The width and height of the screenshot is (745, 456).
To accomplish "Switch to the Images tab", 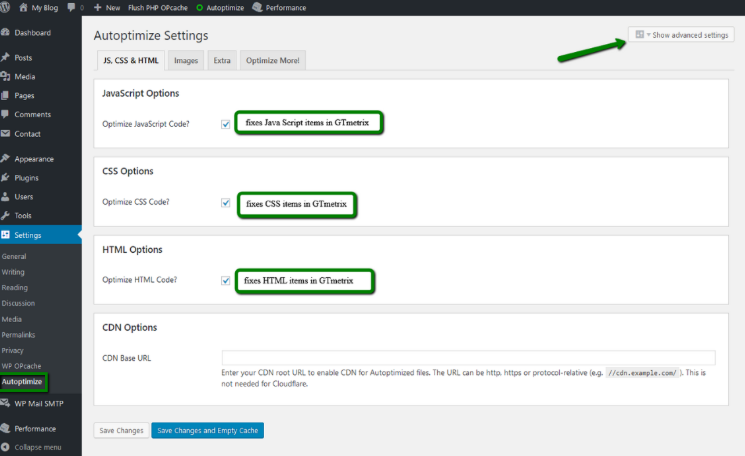I will pos(186,61).
